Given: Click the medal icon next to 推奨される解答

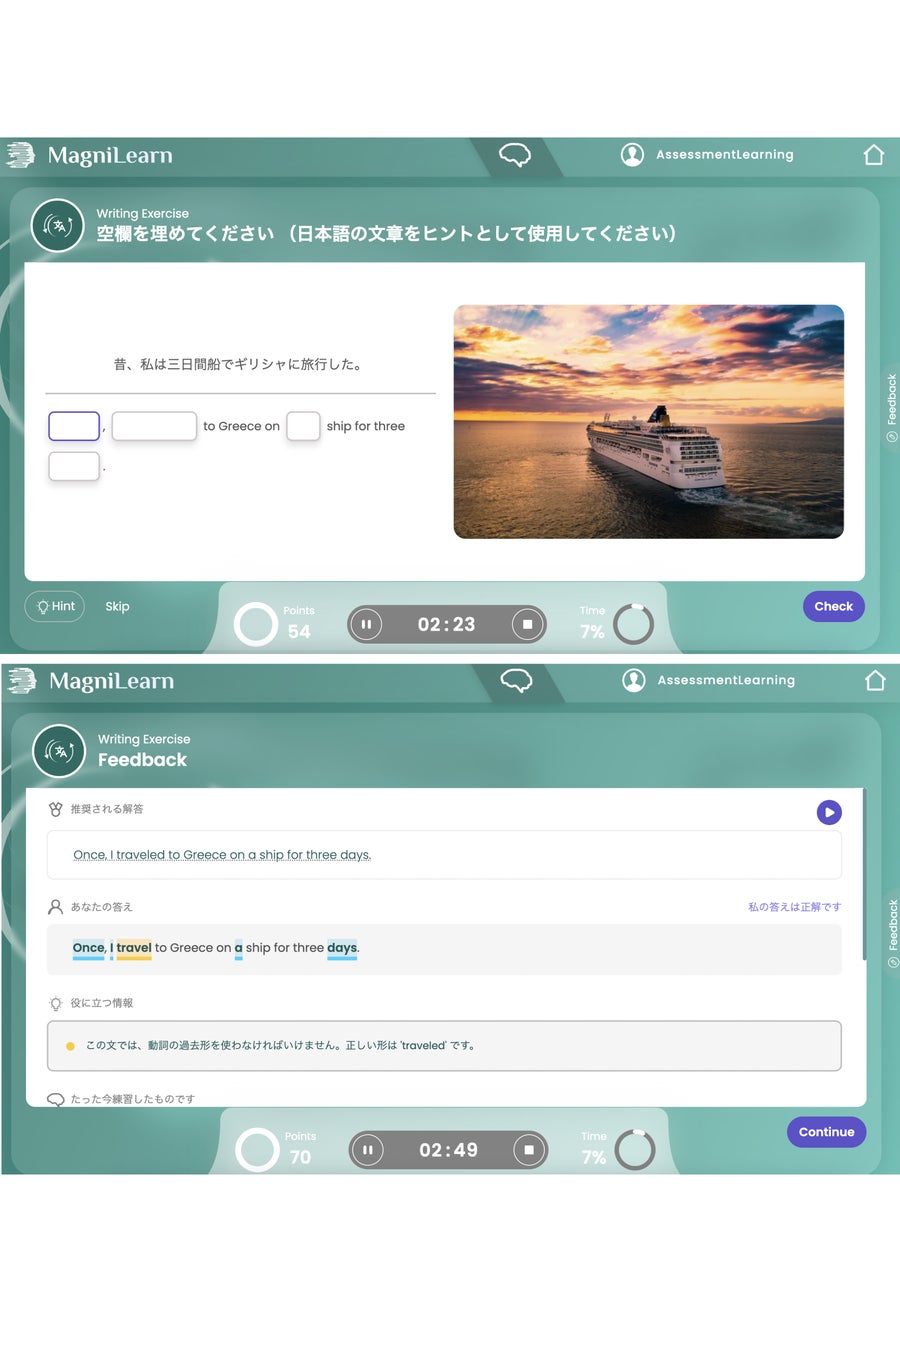Looking at the screenshot, I should [x=56, y=809].
